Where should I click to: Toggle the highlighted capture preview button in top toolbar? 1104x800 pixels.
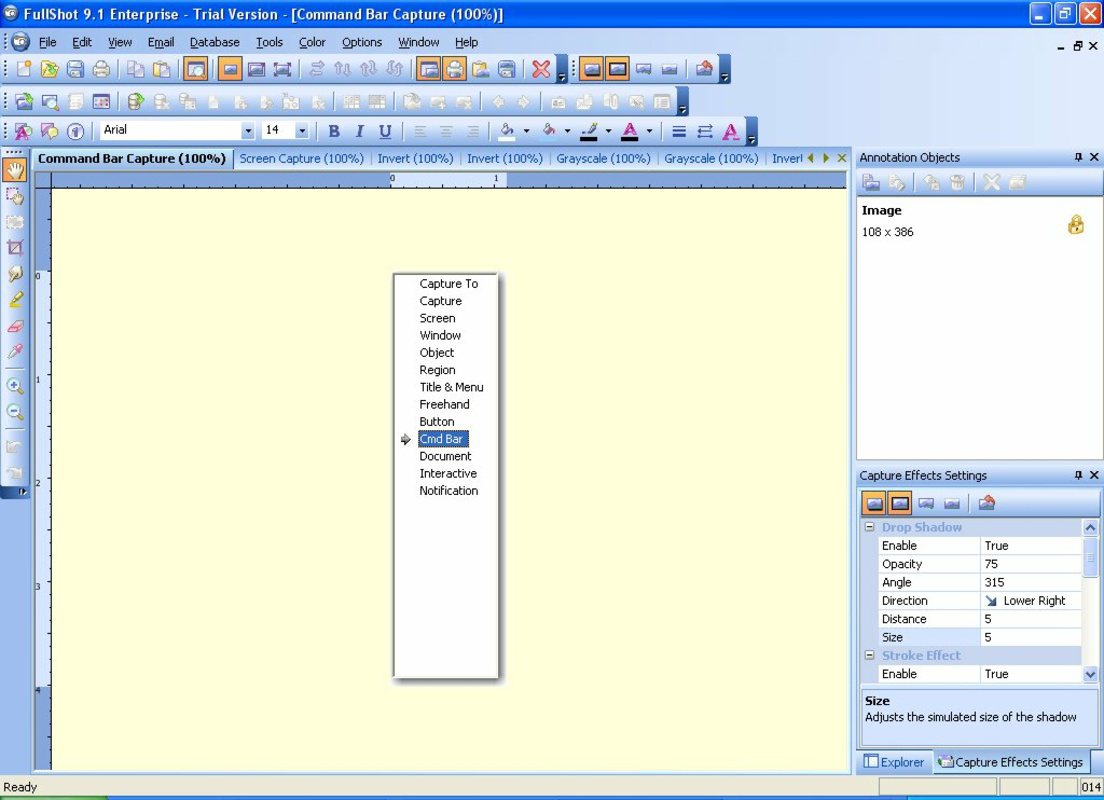(196, 68)
